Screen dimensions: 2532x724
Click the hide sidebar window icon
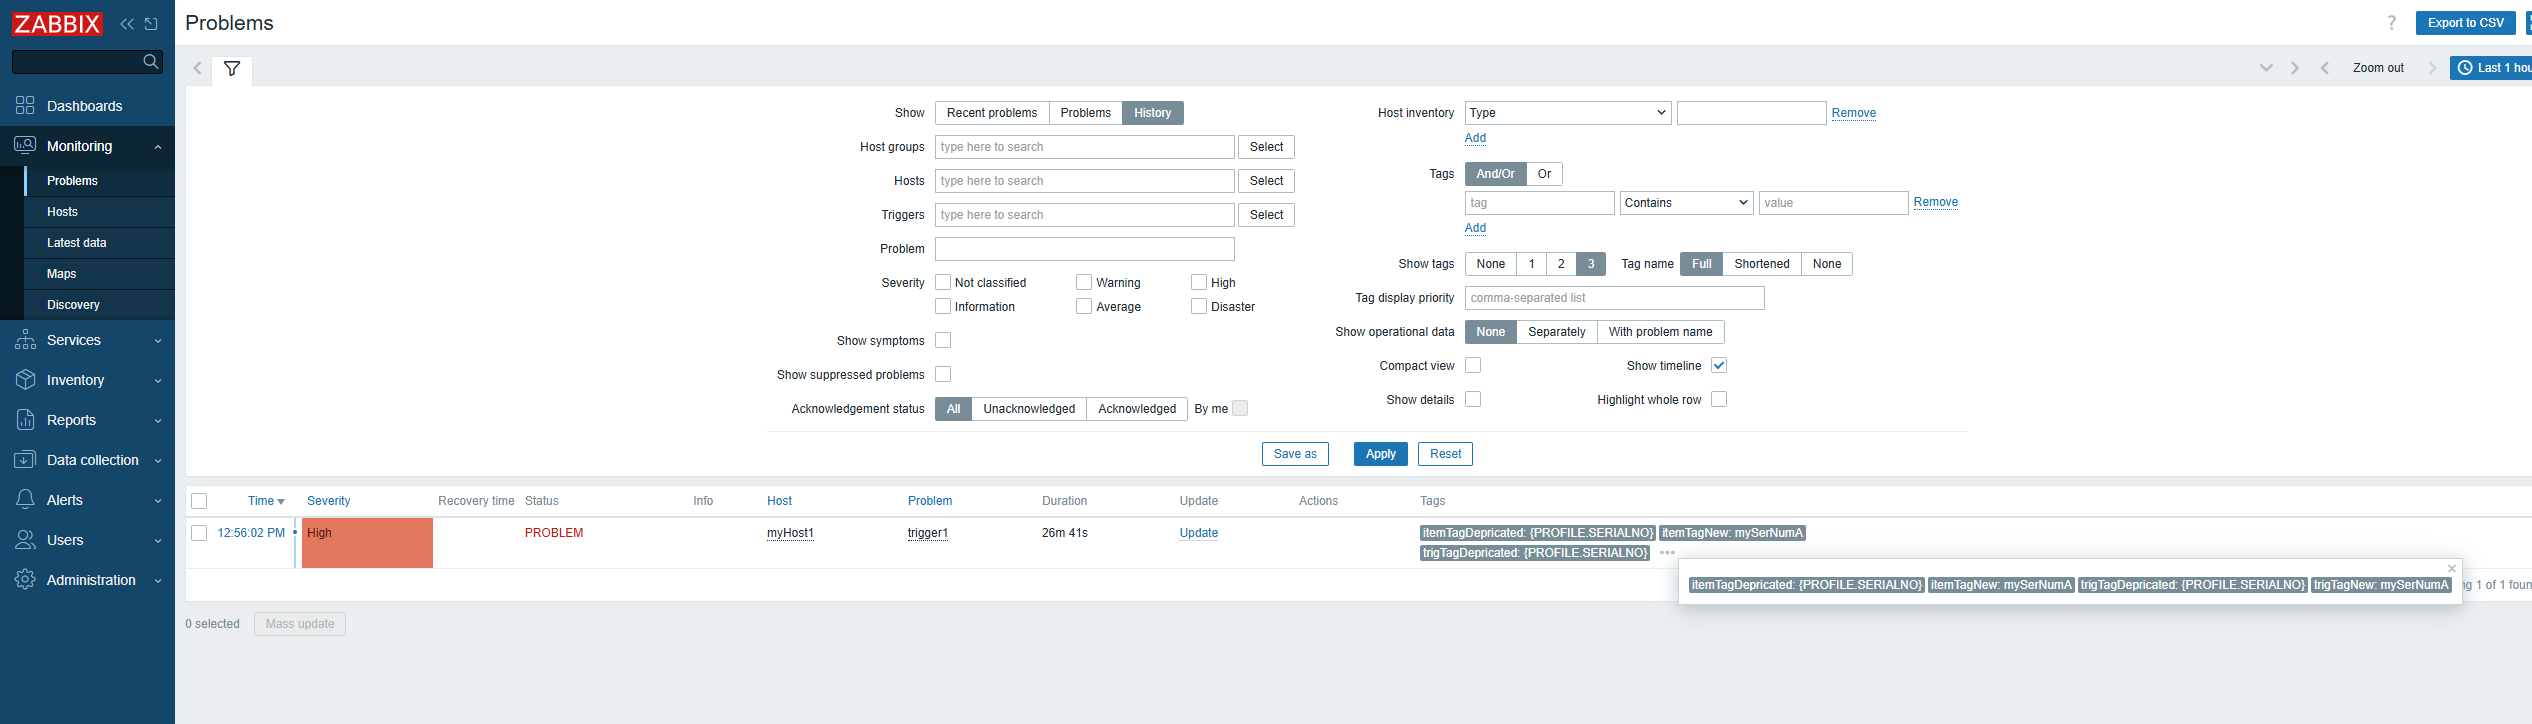pos(152,24)
